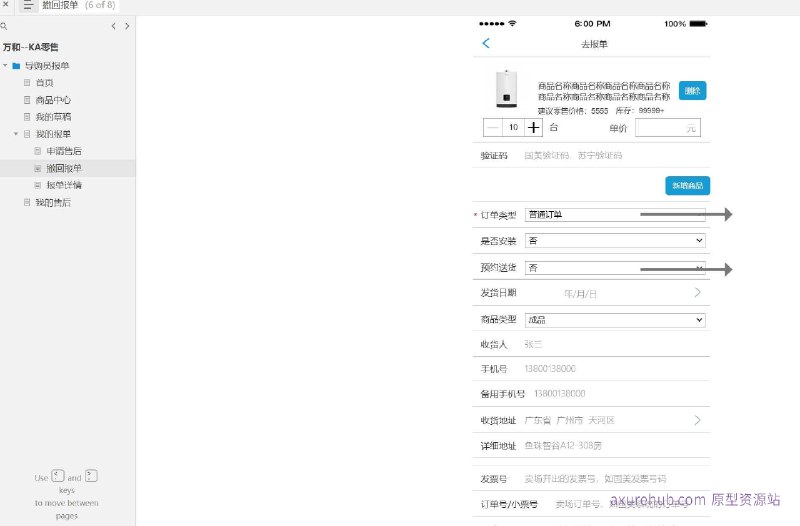Open the sitemap search magnifier icon

coord(4,26)
